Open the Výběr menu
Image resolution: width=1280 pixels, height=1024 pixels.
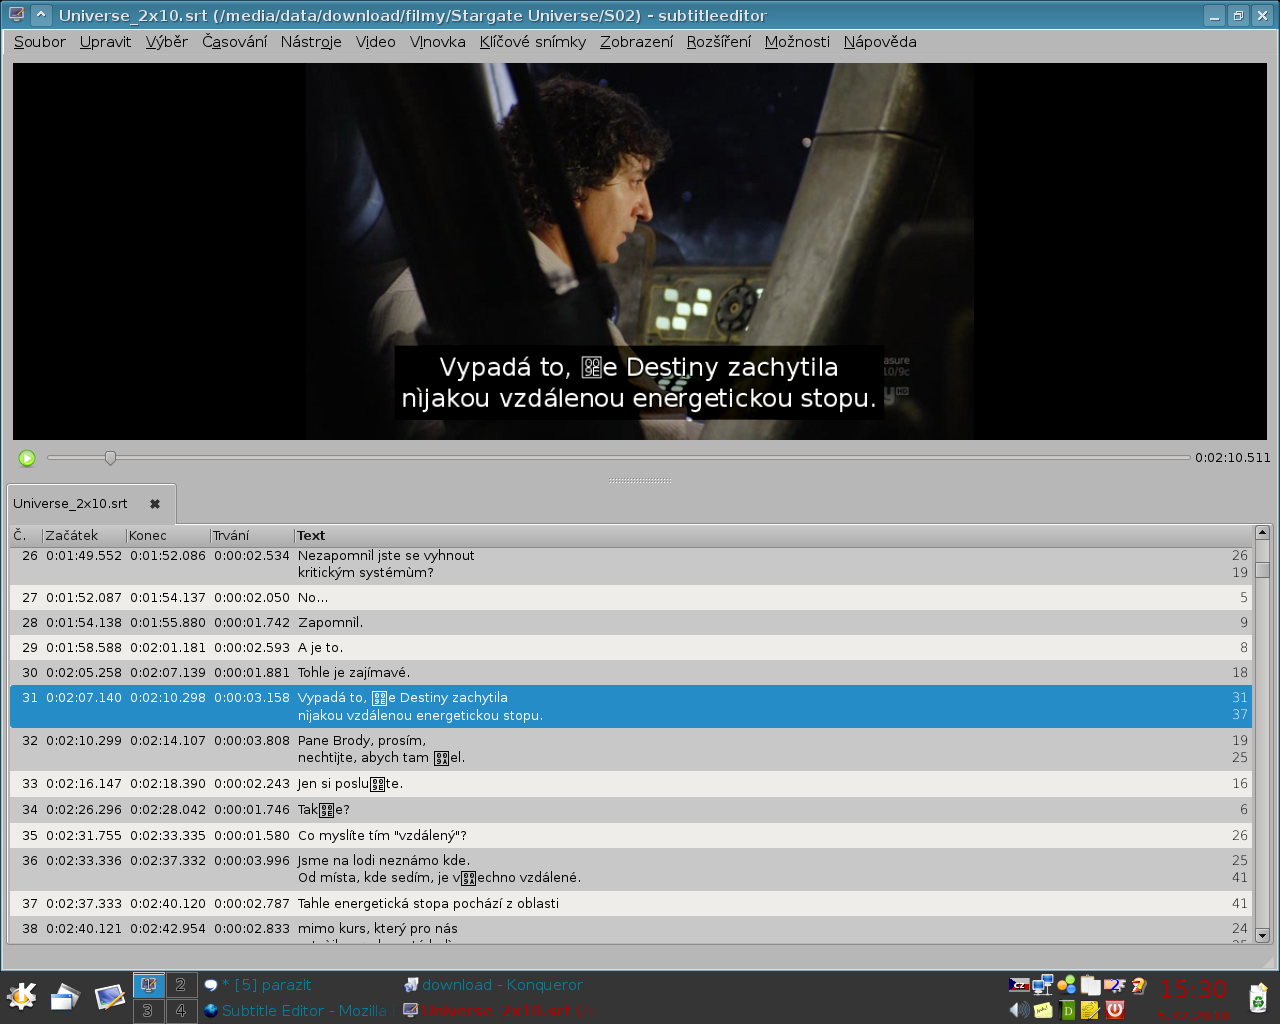point(167,42)
